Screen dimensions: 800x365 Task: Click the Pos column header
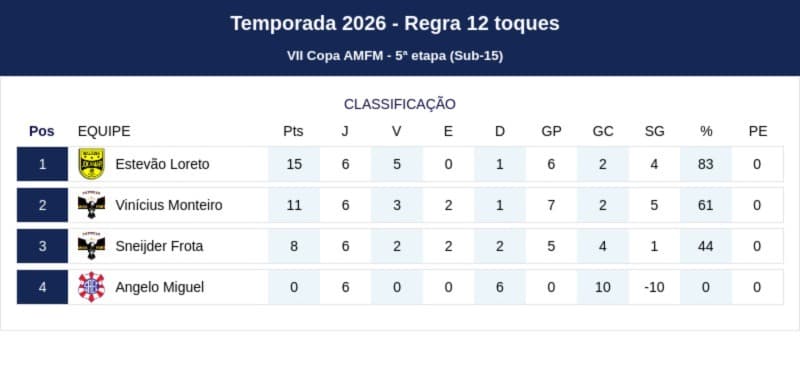point(42,131)
